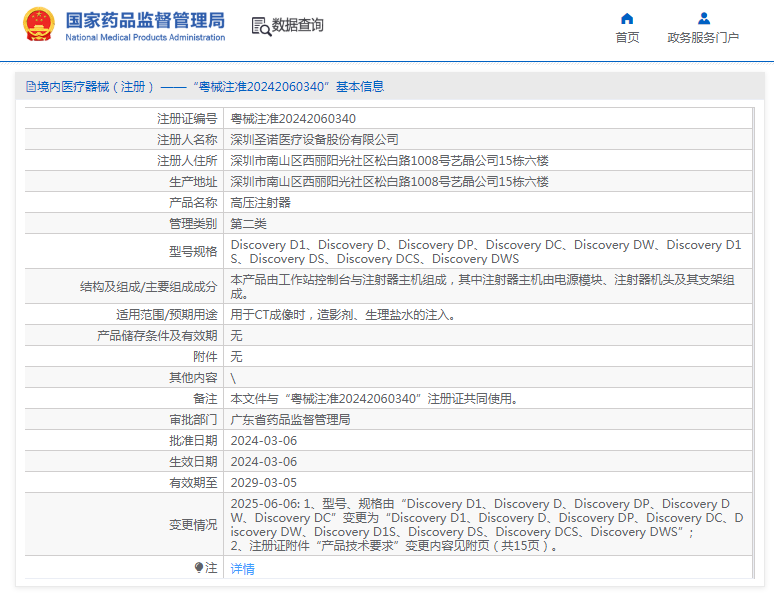The width and height of the screenshot is (774, 594).
Task: Click the 型号规格 Discovery models value
Action: 486,251
